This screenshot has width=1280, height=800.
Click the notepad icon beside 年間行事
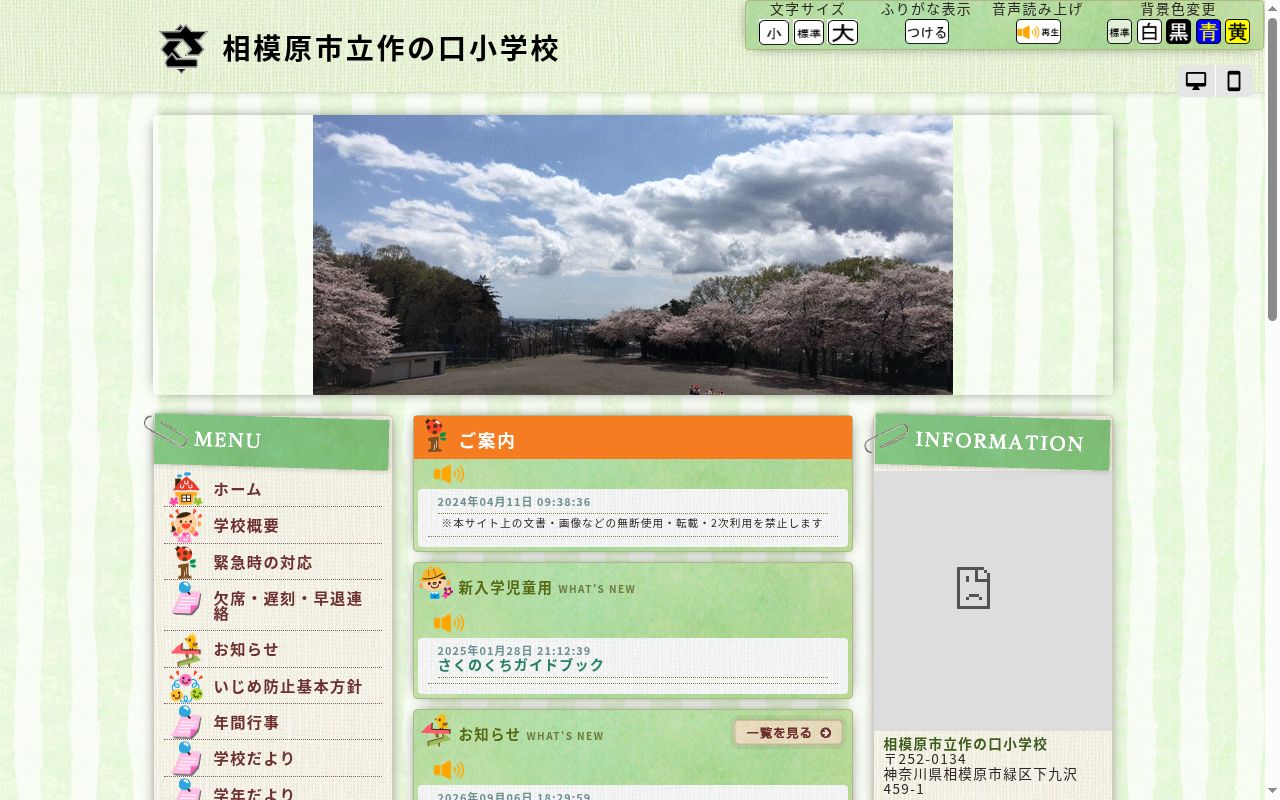click(186, 722)
